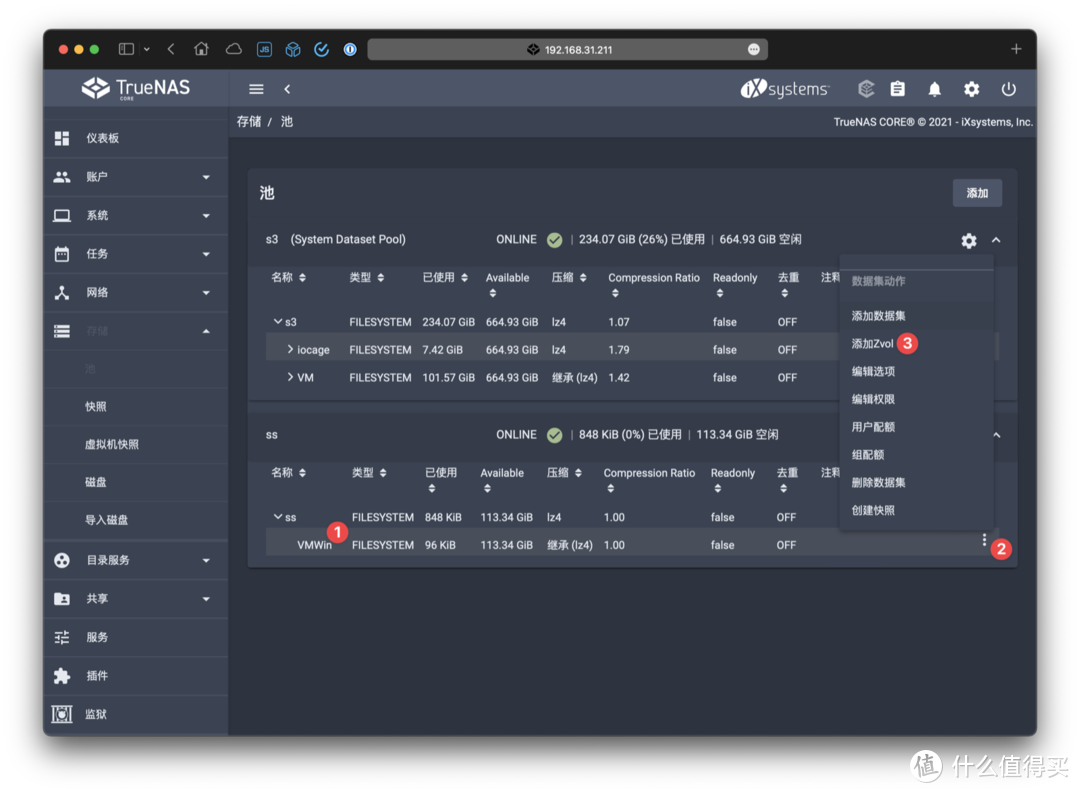Open s3 pool gear settings
1080x793 pixels.
[x=968, y=240]
